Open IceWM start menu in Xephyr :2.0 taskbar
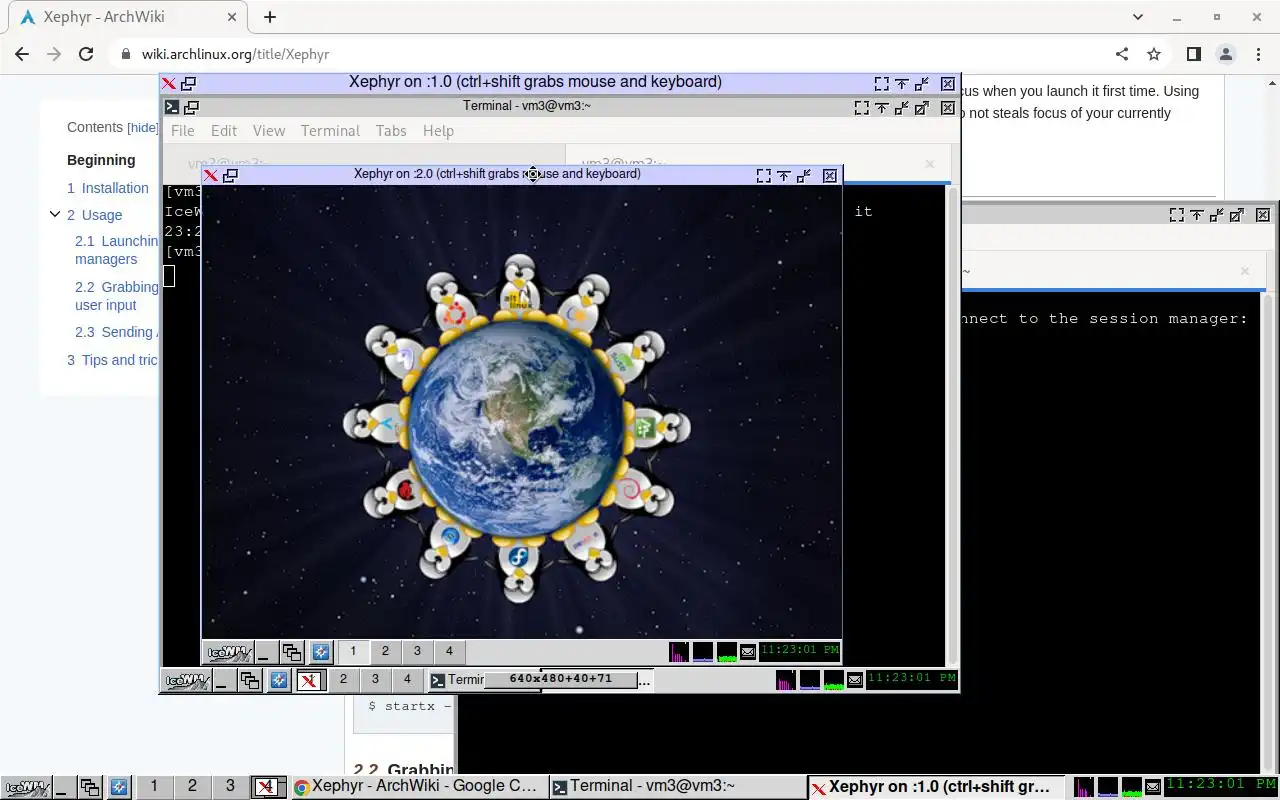Viewport: 1280px width, 800px height. click(228, 652)
